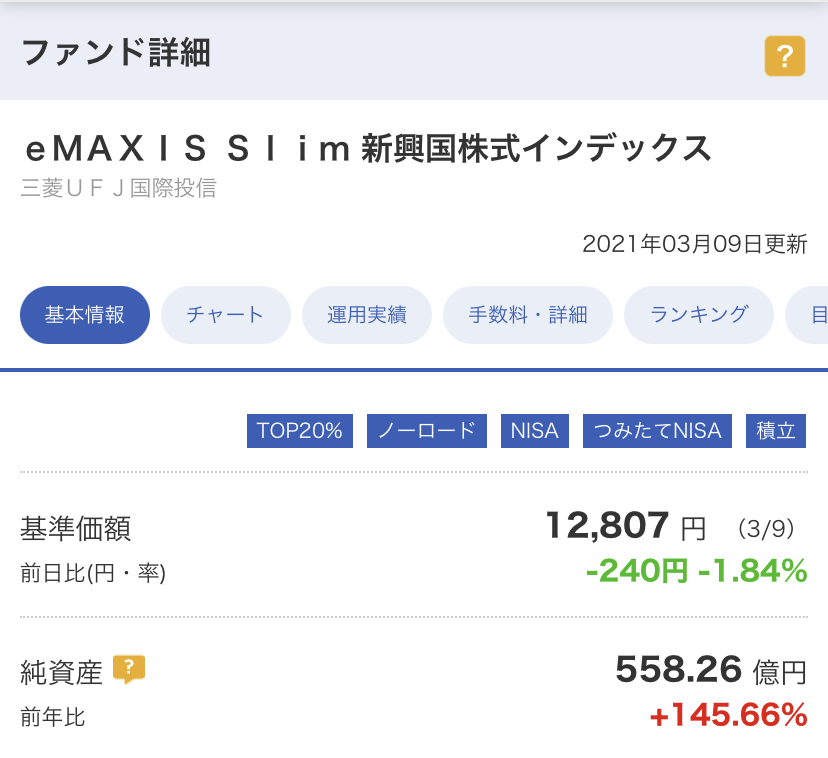Click the company name 三菱UFJ国際投信

click(x=119, y=188)
